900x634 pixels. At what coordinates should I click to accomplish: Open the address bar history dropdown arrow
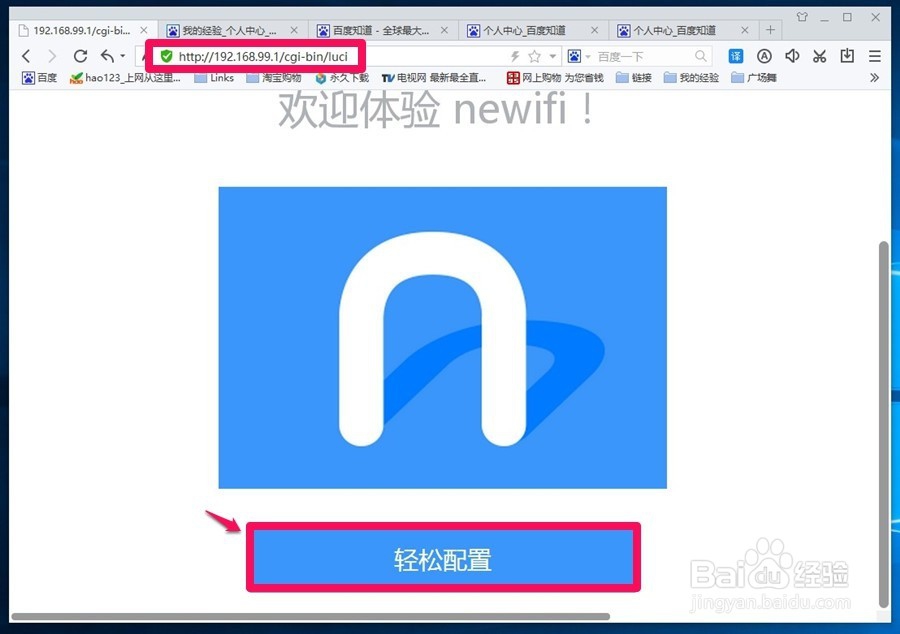(553, 56)
